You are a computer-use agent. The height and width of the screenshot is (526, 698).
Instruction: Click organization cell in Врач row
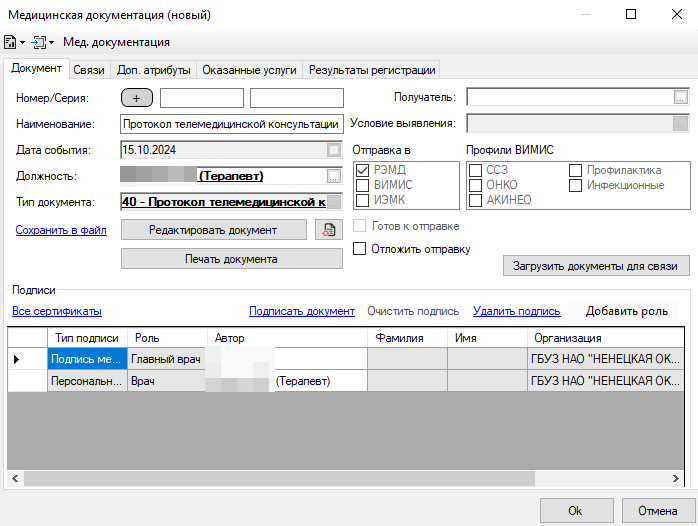(x=605, y=381)
